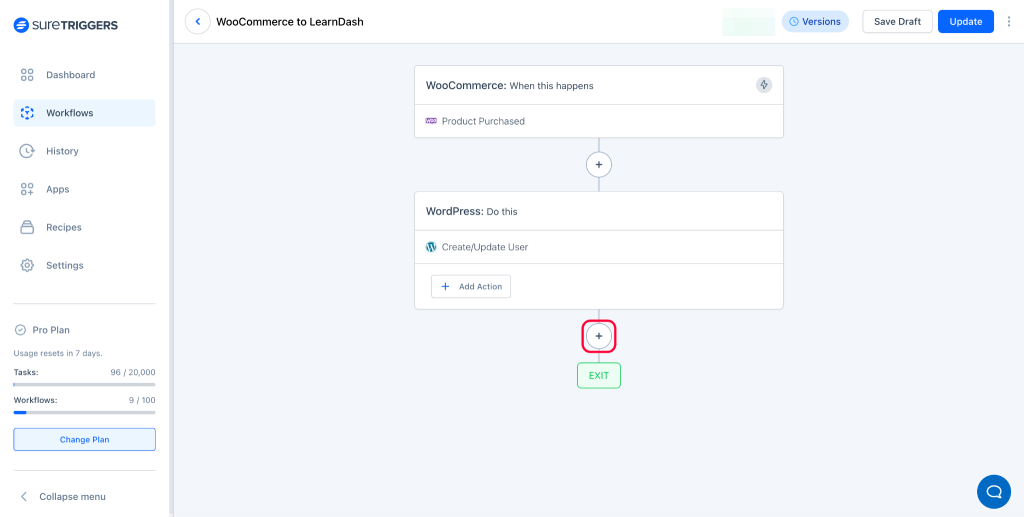Image resolution: width=1024 pixels, height=517 pixels.
Task: Click the Change Plan button
Action: tap(84, 439)
